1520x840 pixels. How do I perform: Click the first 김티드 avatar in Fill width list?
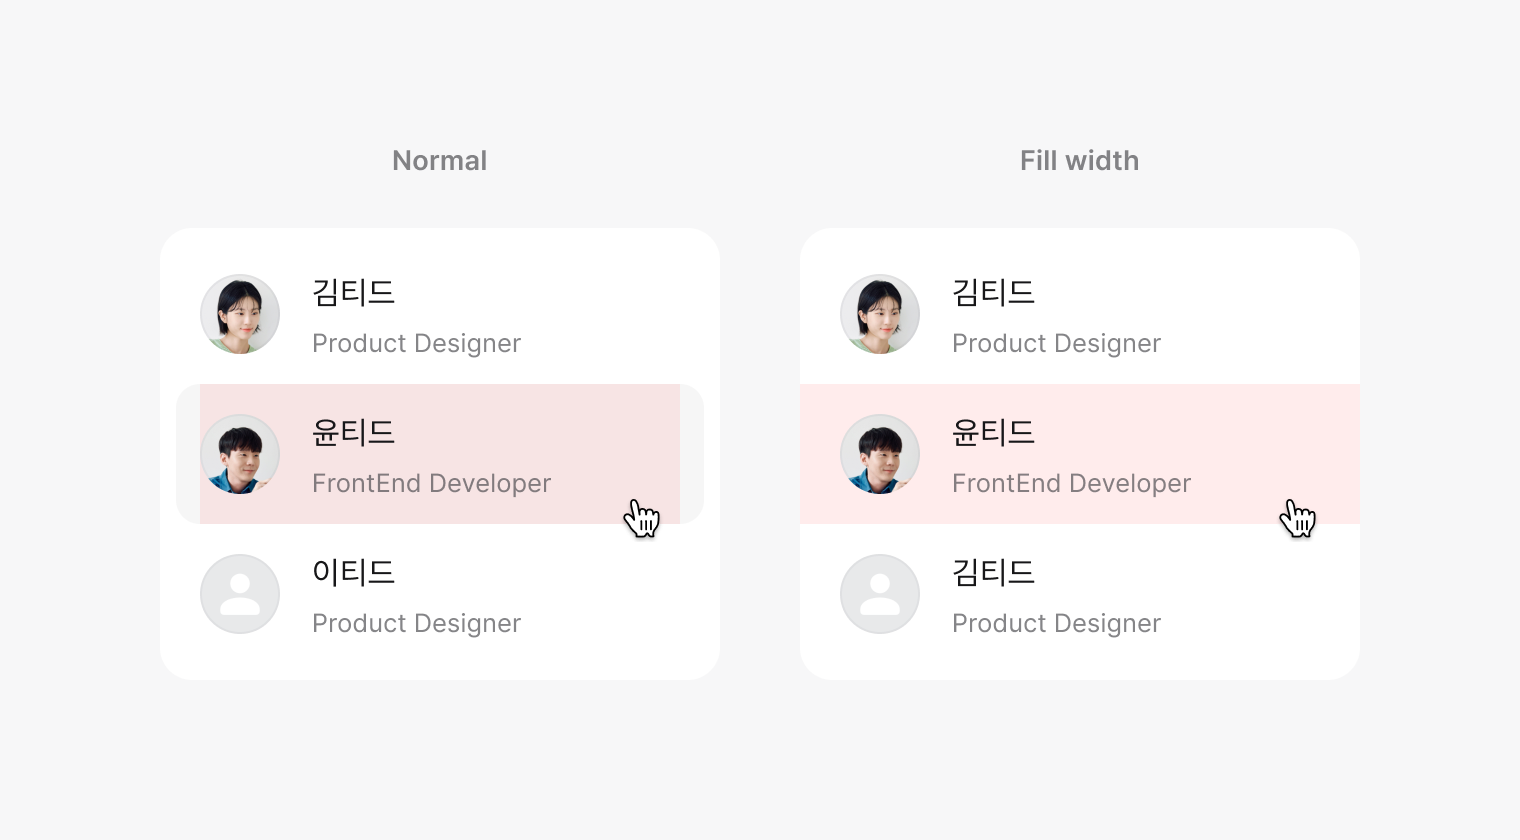tap(880, 314)
